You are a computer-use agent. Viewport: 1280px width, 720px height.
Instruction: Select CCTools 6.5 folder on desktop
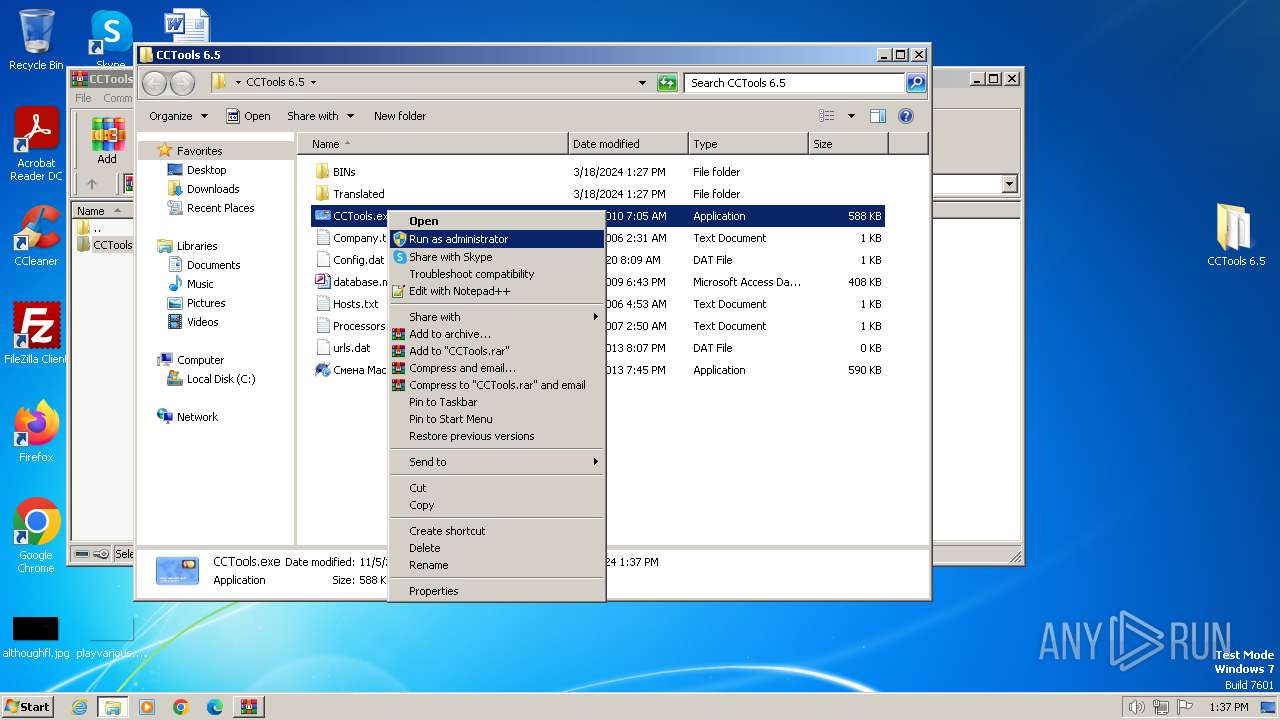[1236, 235]
